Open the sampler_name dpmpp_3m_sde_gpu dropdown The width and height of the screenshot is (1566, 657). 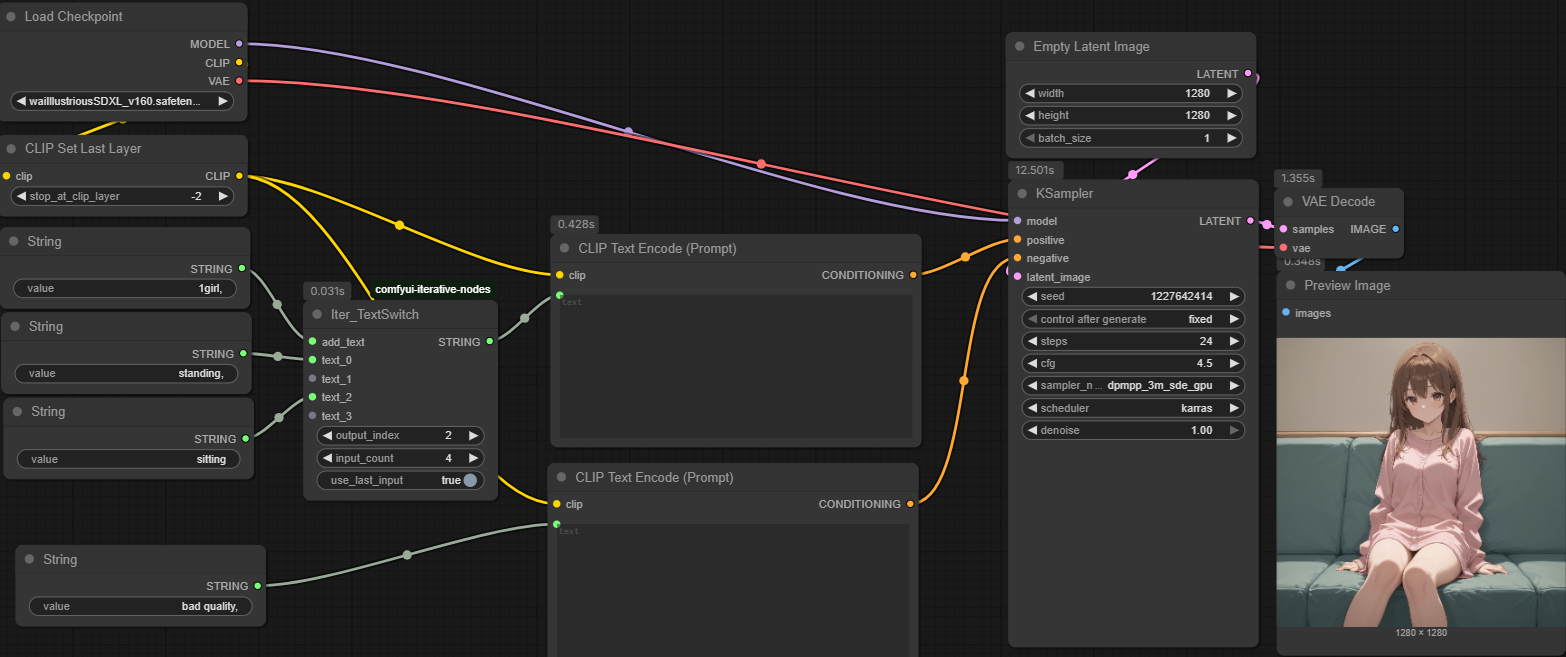click(1132, 385)
